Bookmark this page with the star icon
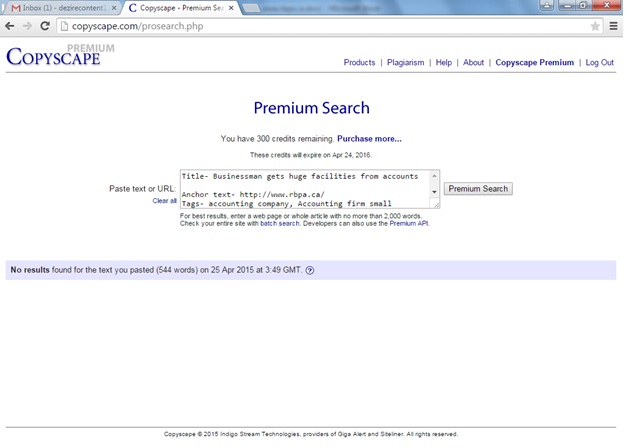This screenshot has height=448, width=630. 596,26
